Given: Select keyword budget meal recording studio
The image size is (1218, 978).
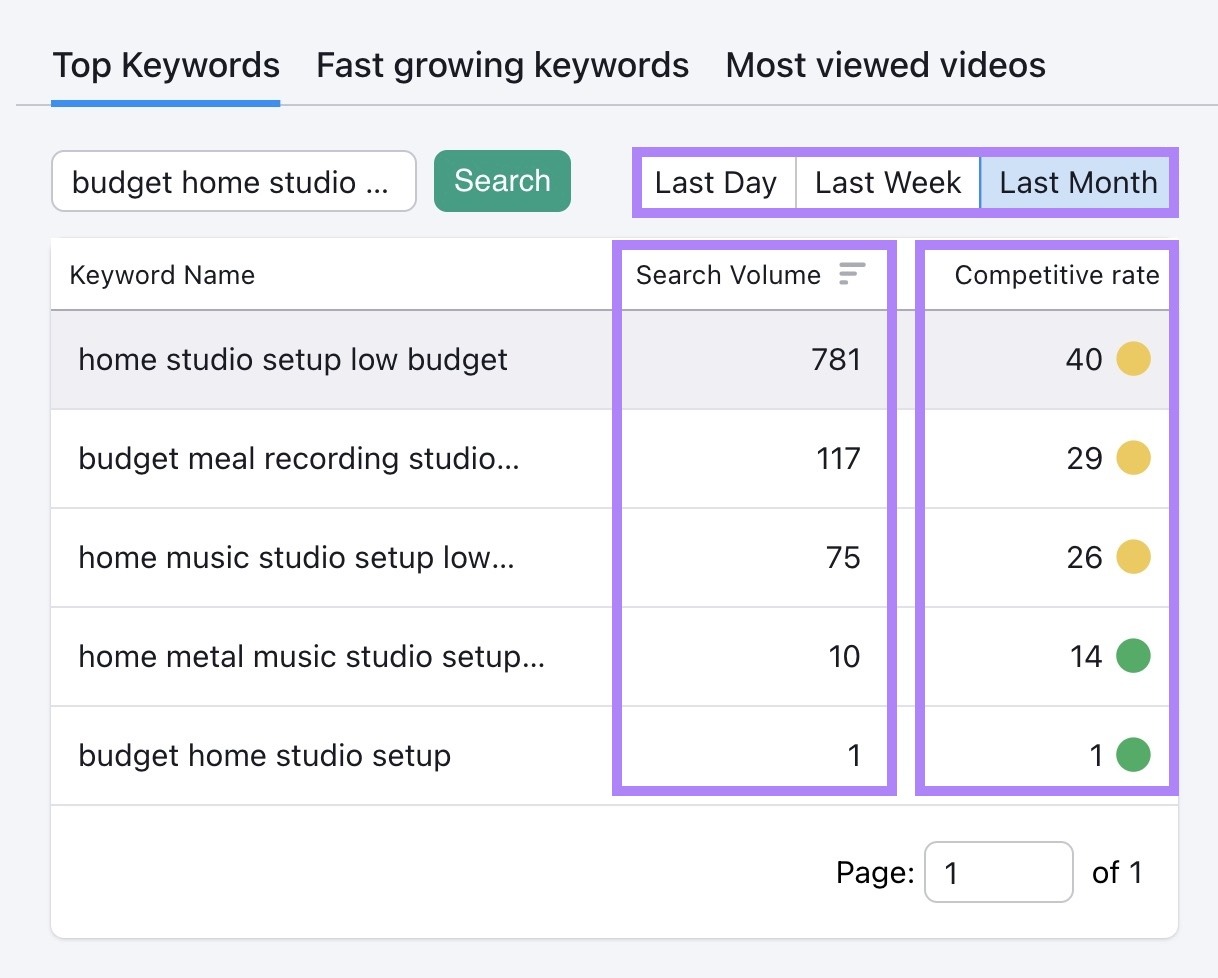Looking at the screenshot, I should [x=299, y=458].
